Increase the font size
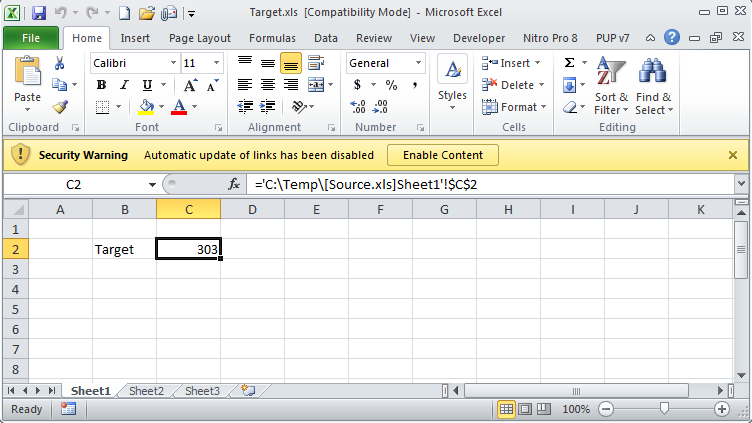Viewport: 752px width, 423px height. point(191,85)
